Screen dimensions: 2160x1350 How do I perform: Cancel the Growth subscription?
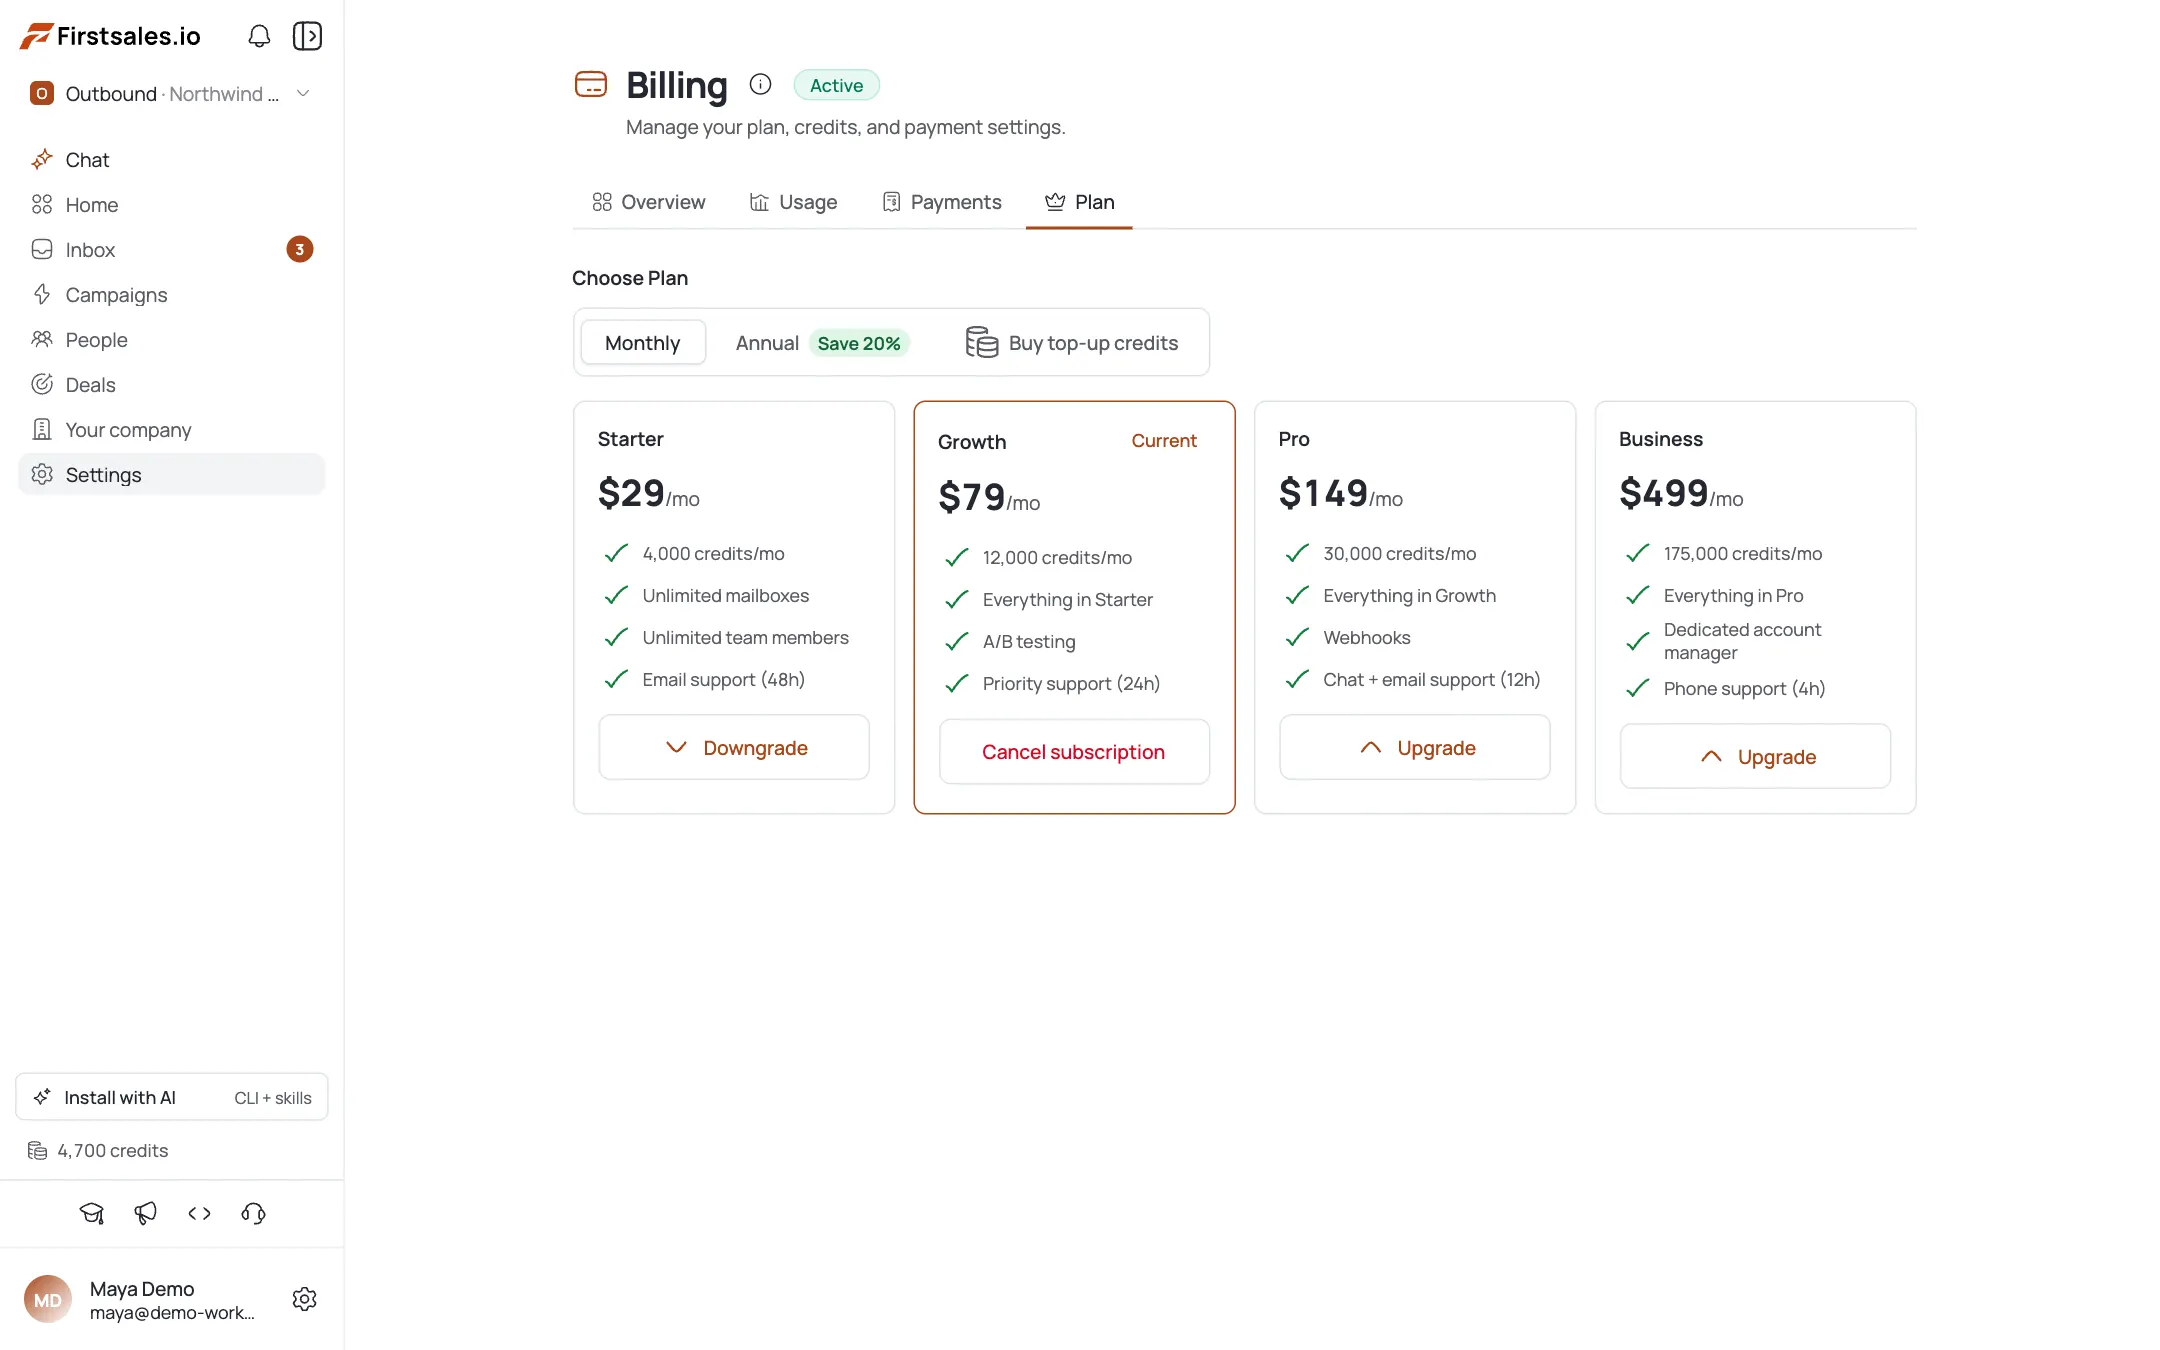tap(1074, 752)
